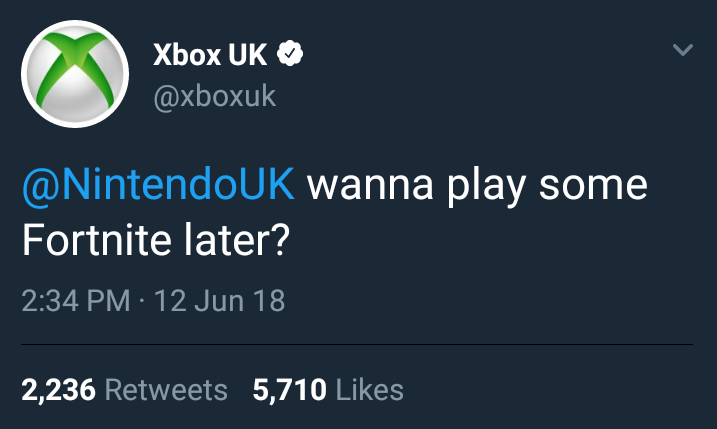Open the Xbox UK display name
717x429 pixels.
(210, 55)
